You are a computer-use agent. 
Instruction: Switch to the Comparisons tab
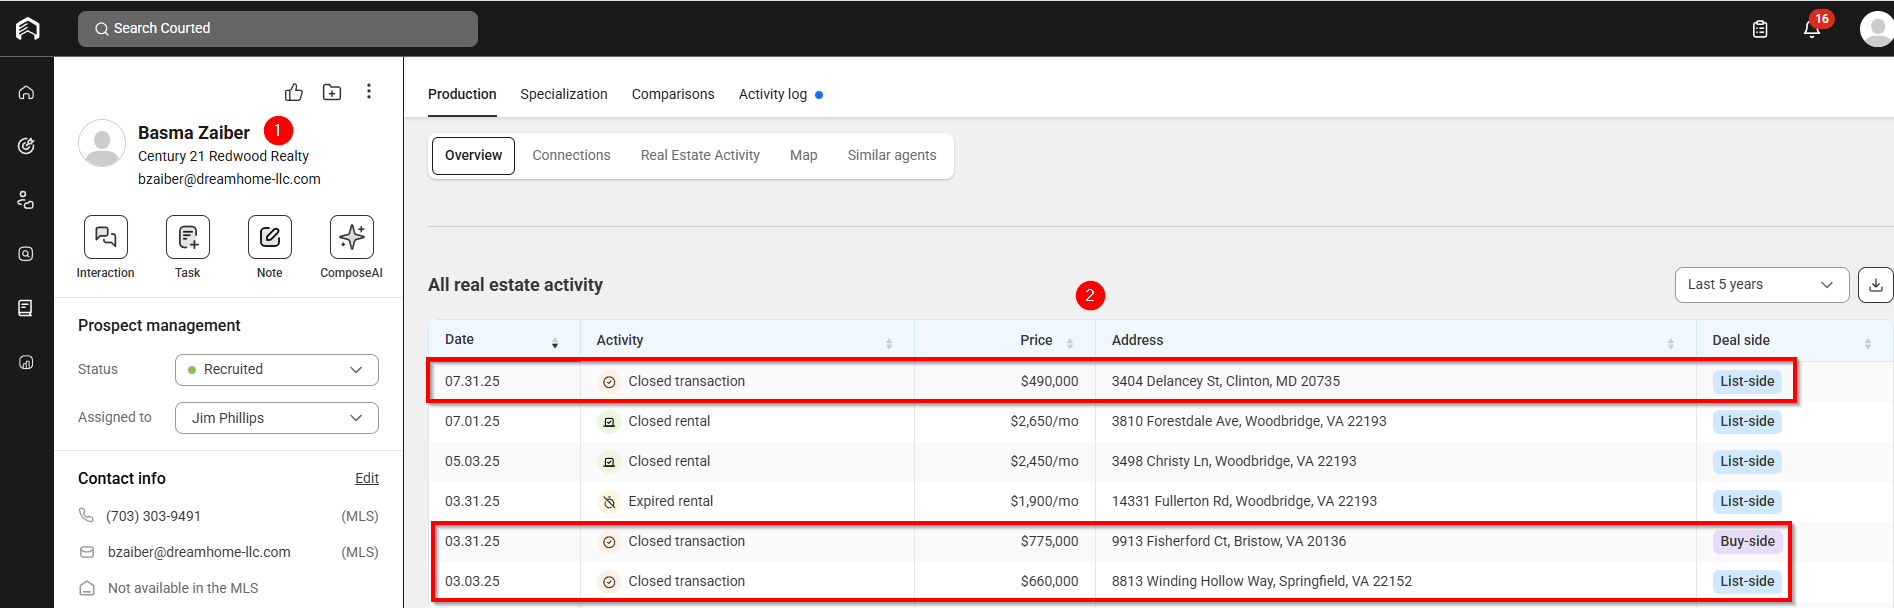[x=673, y=94]
